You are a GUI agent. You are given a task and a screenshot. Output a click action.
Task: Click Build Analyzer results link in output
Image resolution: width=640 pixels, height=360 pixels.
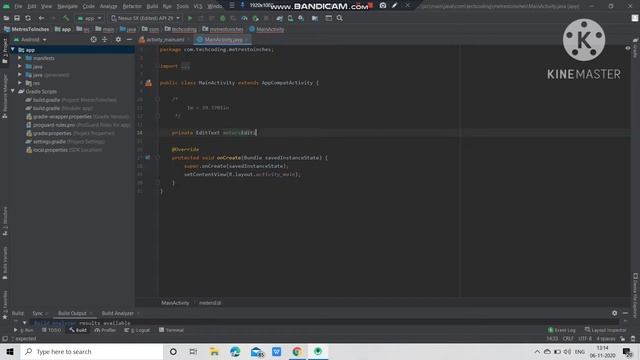pyautogui.click(x=54, y=323)
